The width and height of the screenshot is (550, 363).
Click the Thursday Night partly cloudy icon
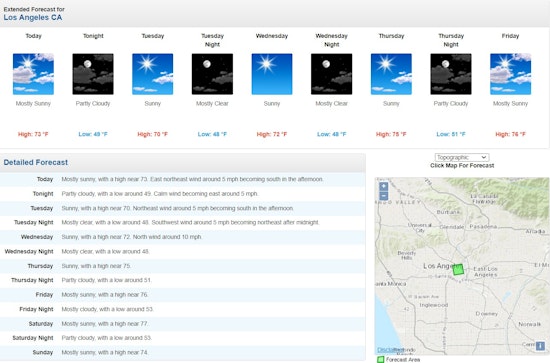(451, 74)
